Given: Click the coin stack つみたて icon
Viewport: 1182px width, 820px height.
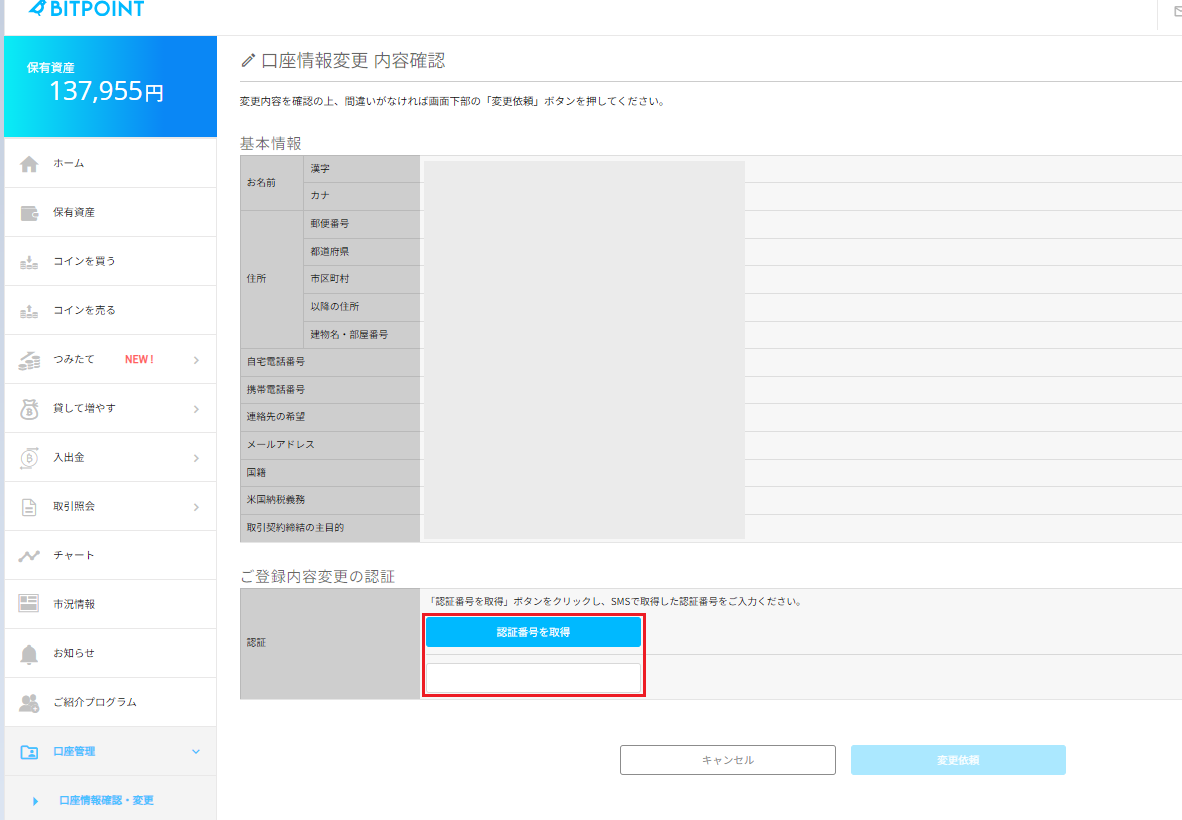Looking at the screenshot, I should (x=29, y=360).
